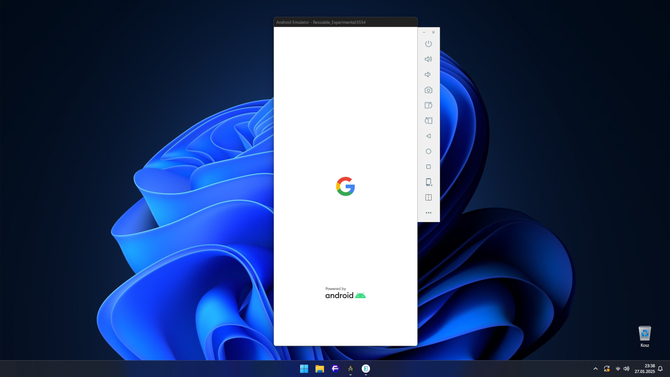
Task: Minimize the emulator toolbar panel
Action: point(424,32)
